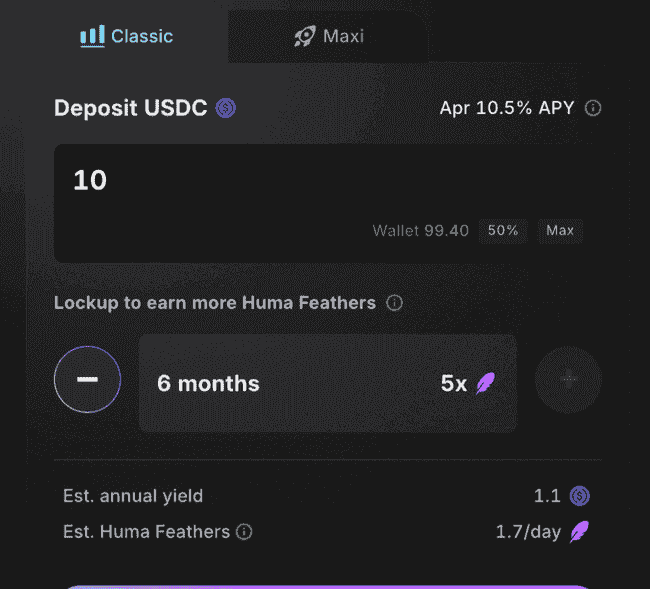The width and height of the screenshot is (650, 589).
Task: Switch to the Classic tab
Action: pyautogui.click(x=127, y=36)
